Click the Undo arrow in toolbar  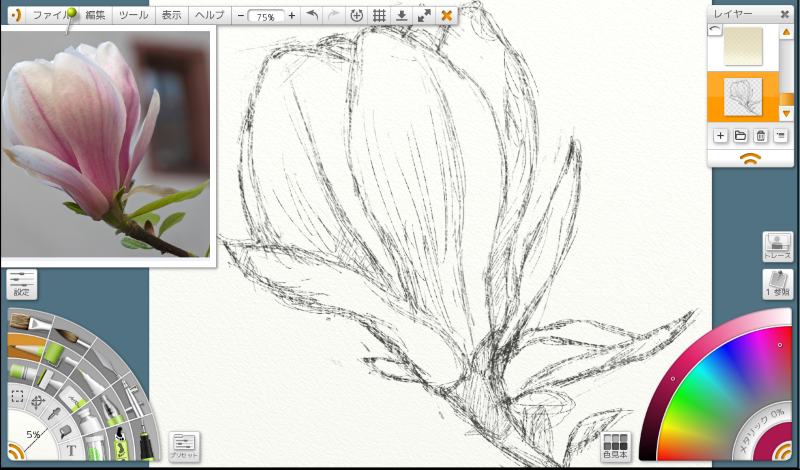point(311,16)
